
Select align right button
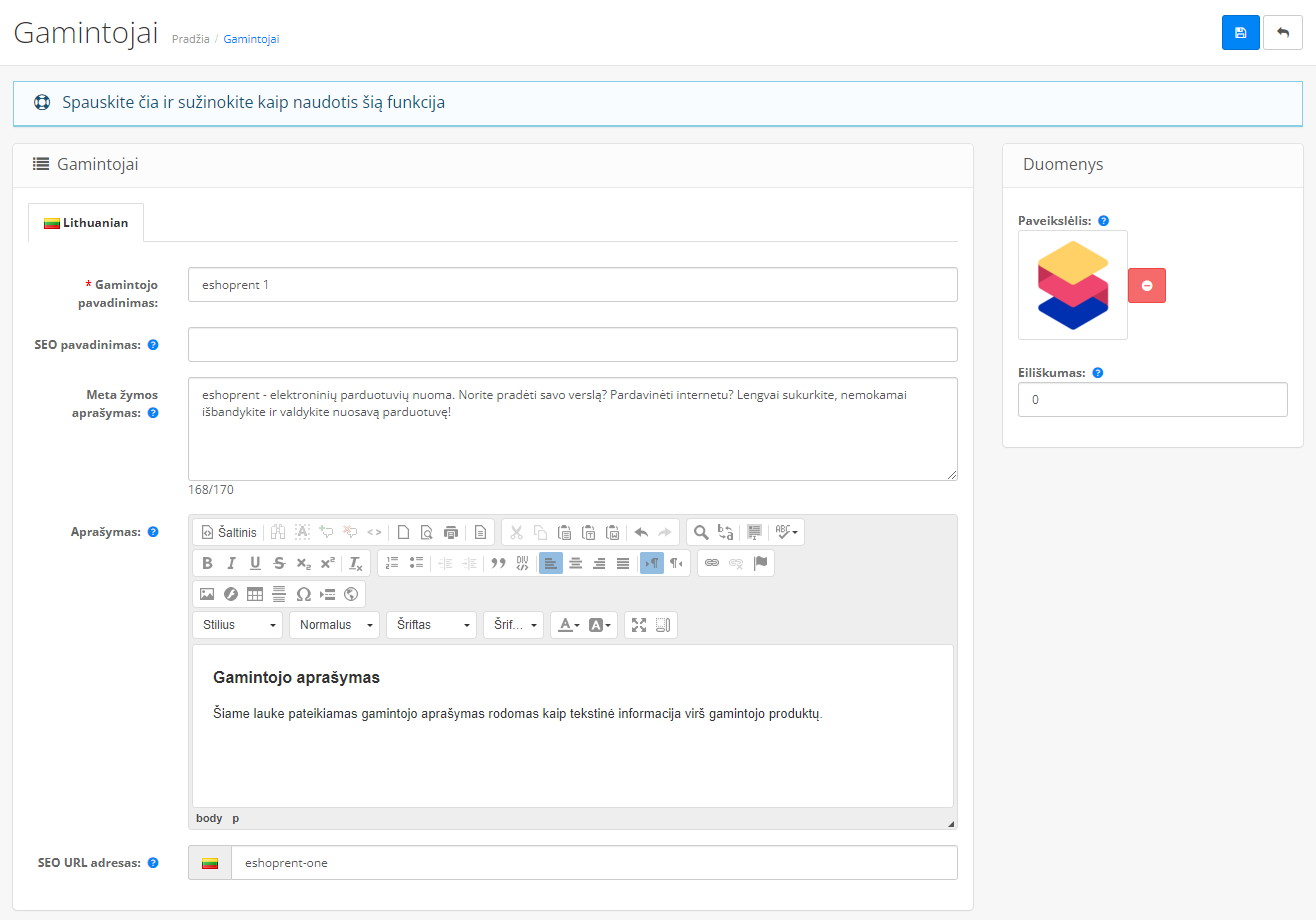click(x=599, y=563)
